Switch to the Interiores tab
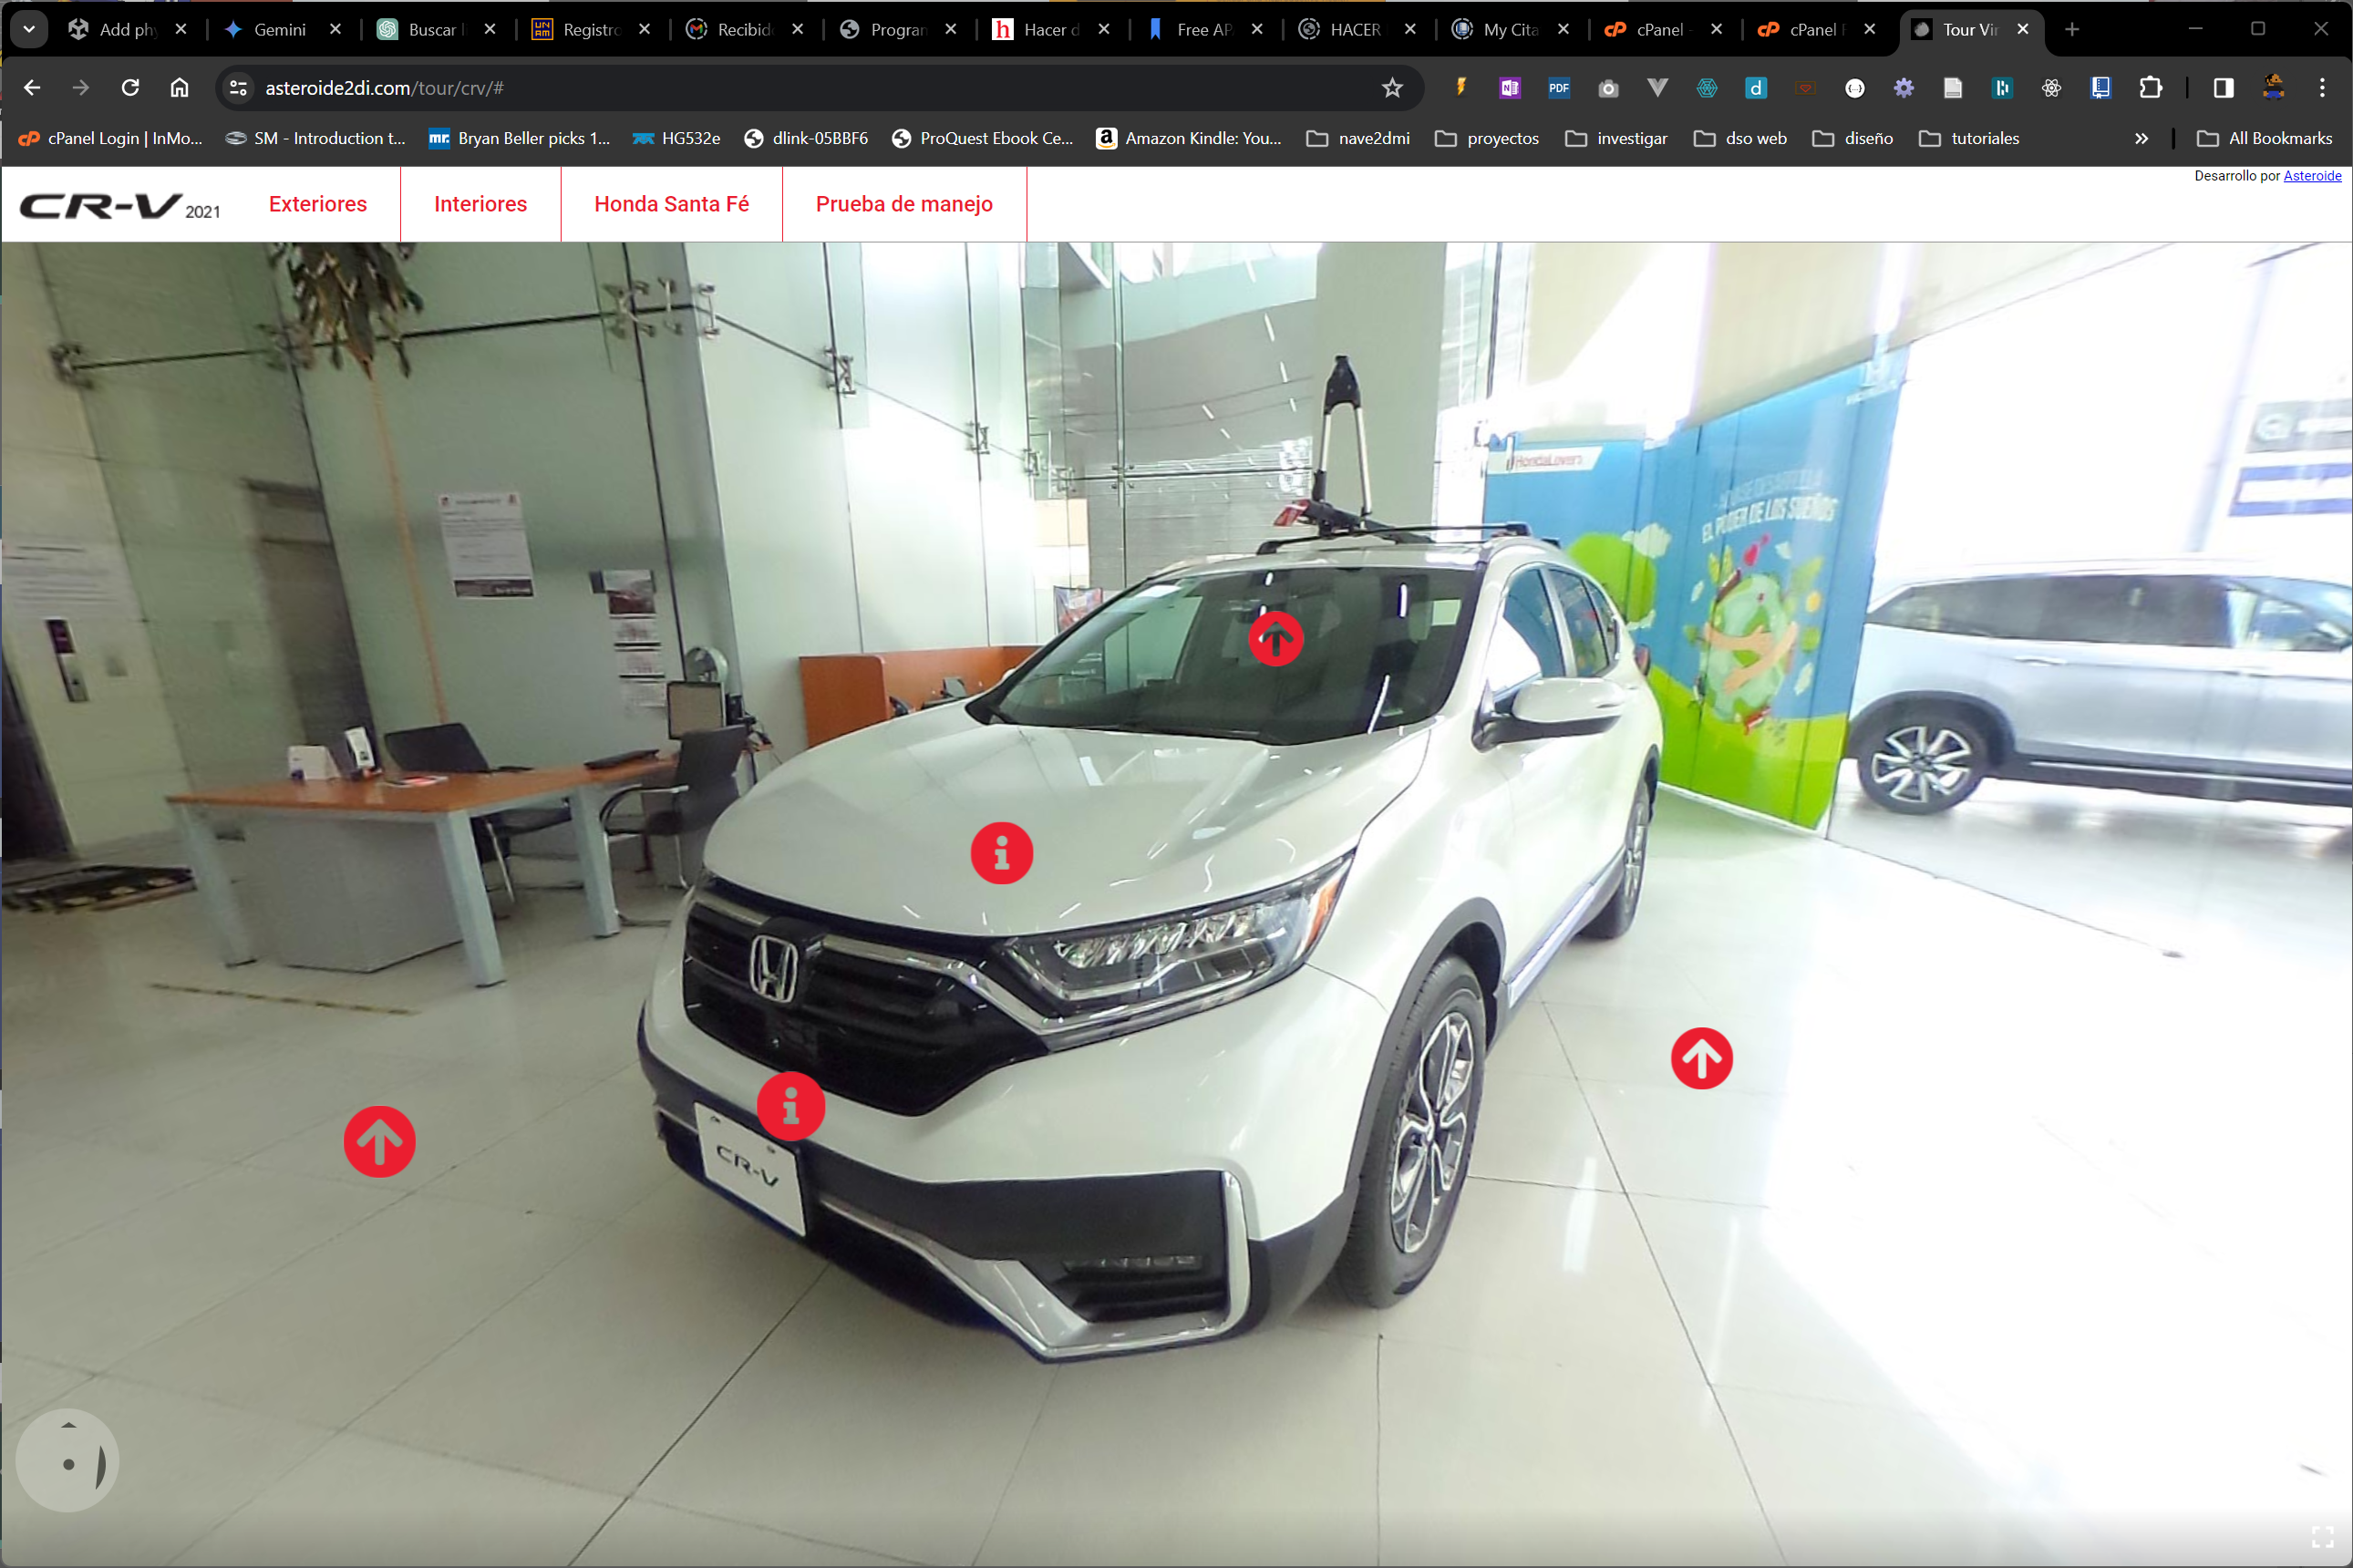The height and width of the screenshot is (1568, 2353). (x=480, y=204)
